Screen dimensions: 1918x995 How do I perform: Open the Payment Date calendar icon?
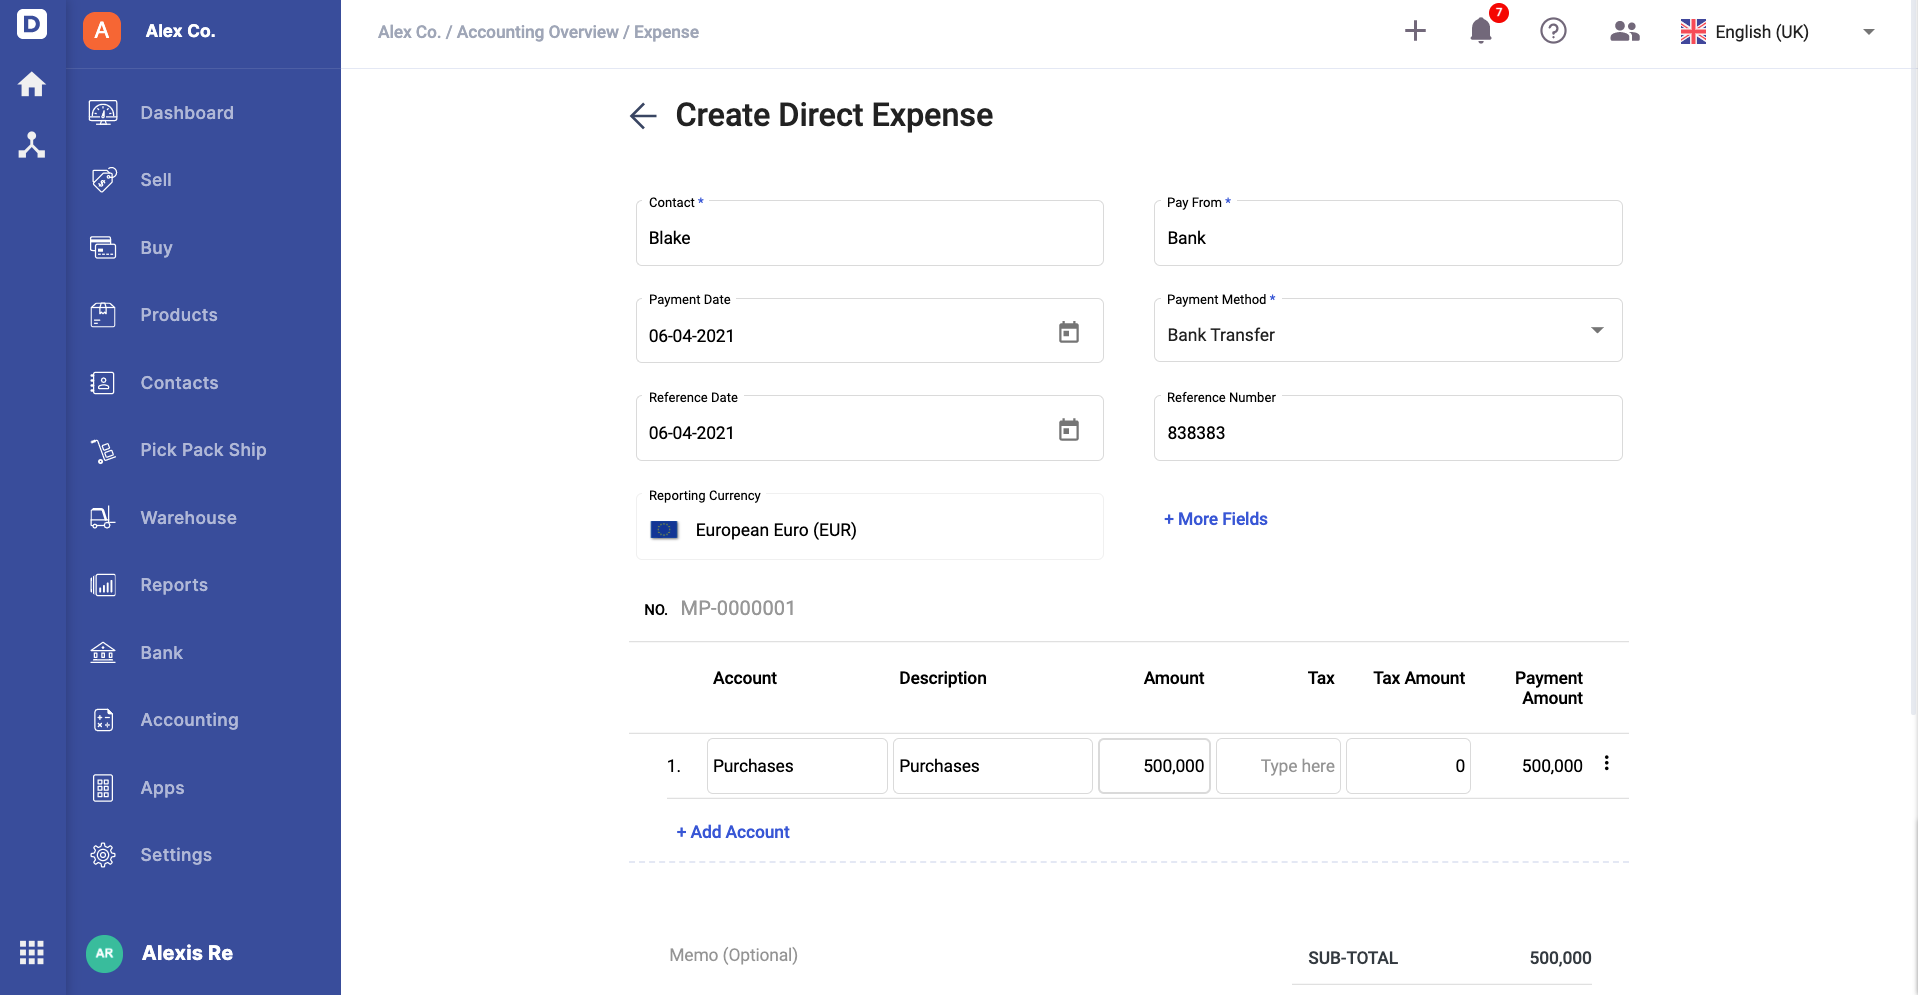pyautogui.click(x=1069, y=332)
